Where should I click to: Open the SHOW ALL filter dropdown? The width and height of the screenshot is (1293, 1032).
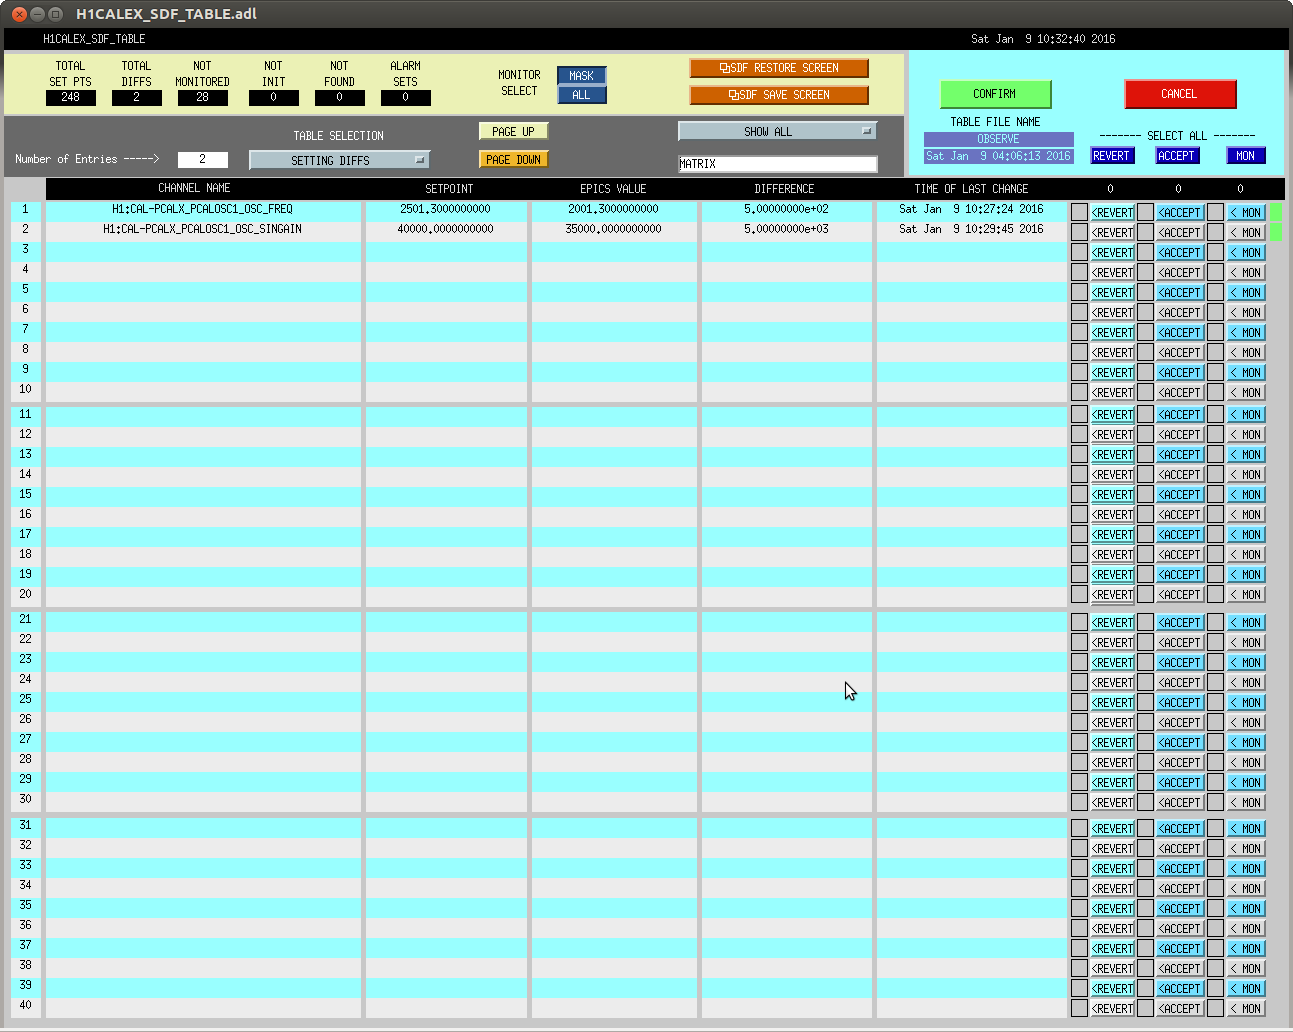tap(777, 131)
